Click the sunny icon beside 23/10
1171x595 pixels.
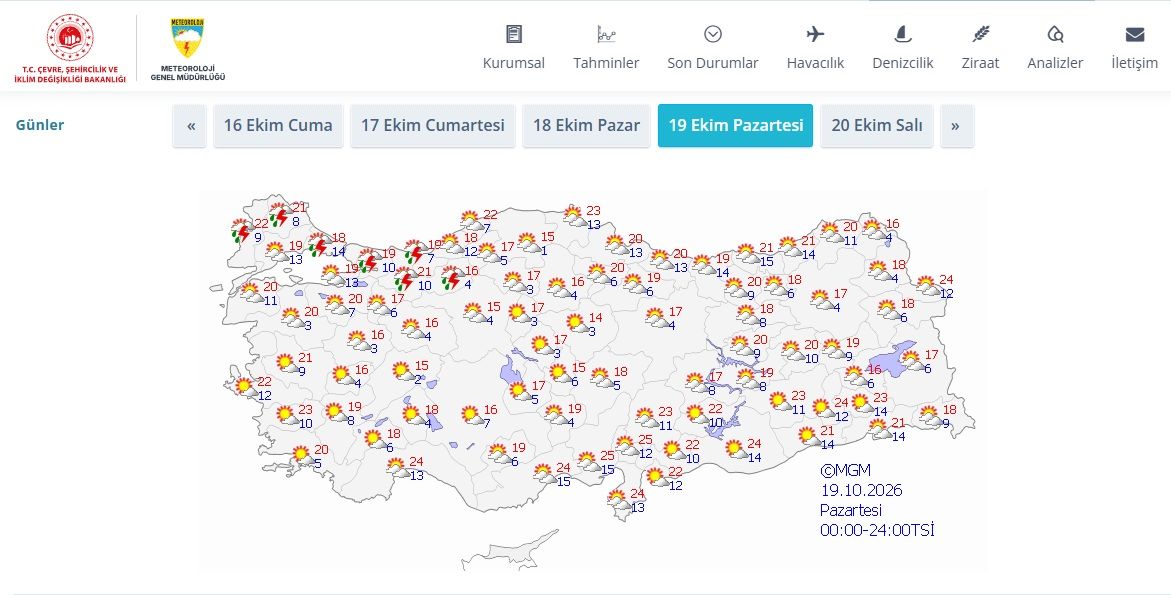click(x=286, y=414)
